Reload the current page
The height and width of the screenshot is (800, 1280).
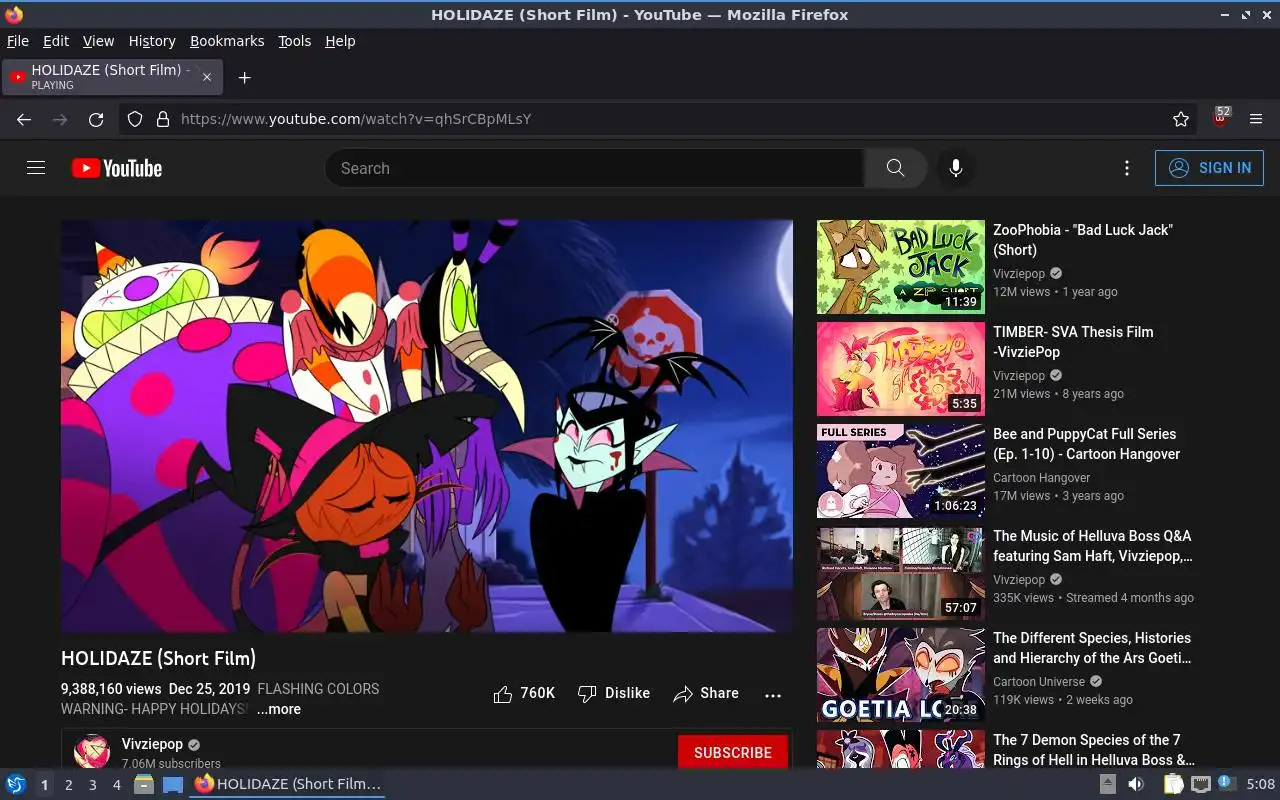96,119
